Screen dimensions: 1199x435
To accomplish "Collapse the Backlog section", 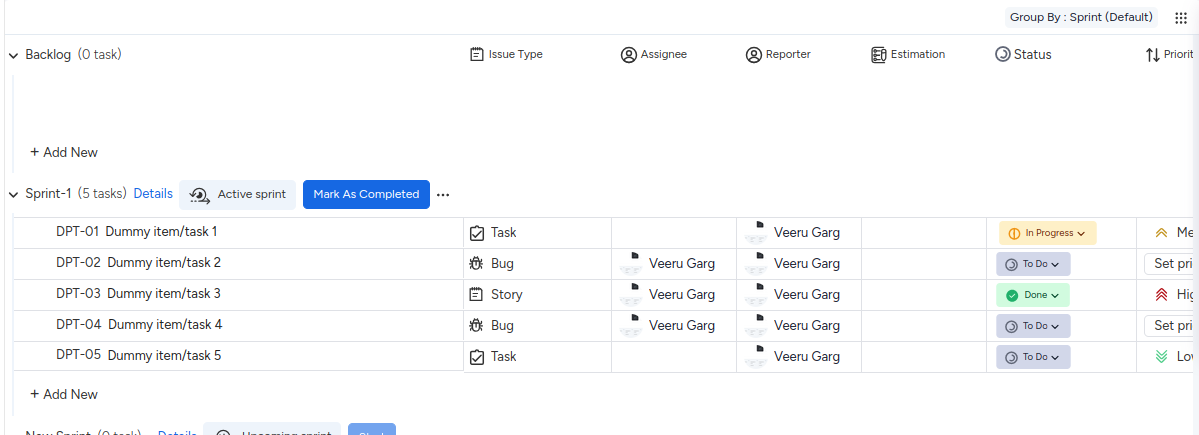I will [14, 56].
